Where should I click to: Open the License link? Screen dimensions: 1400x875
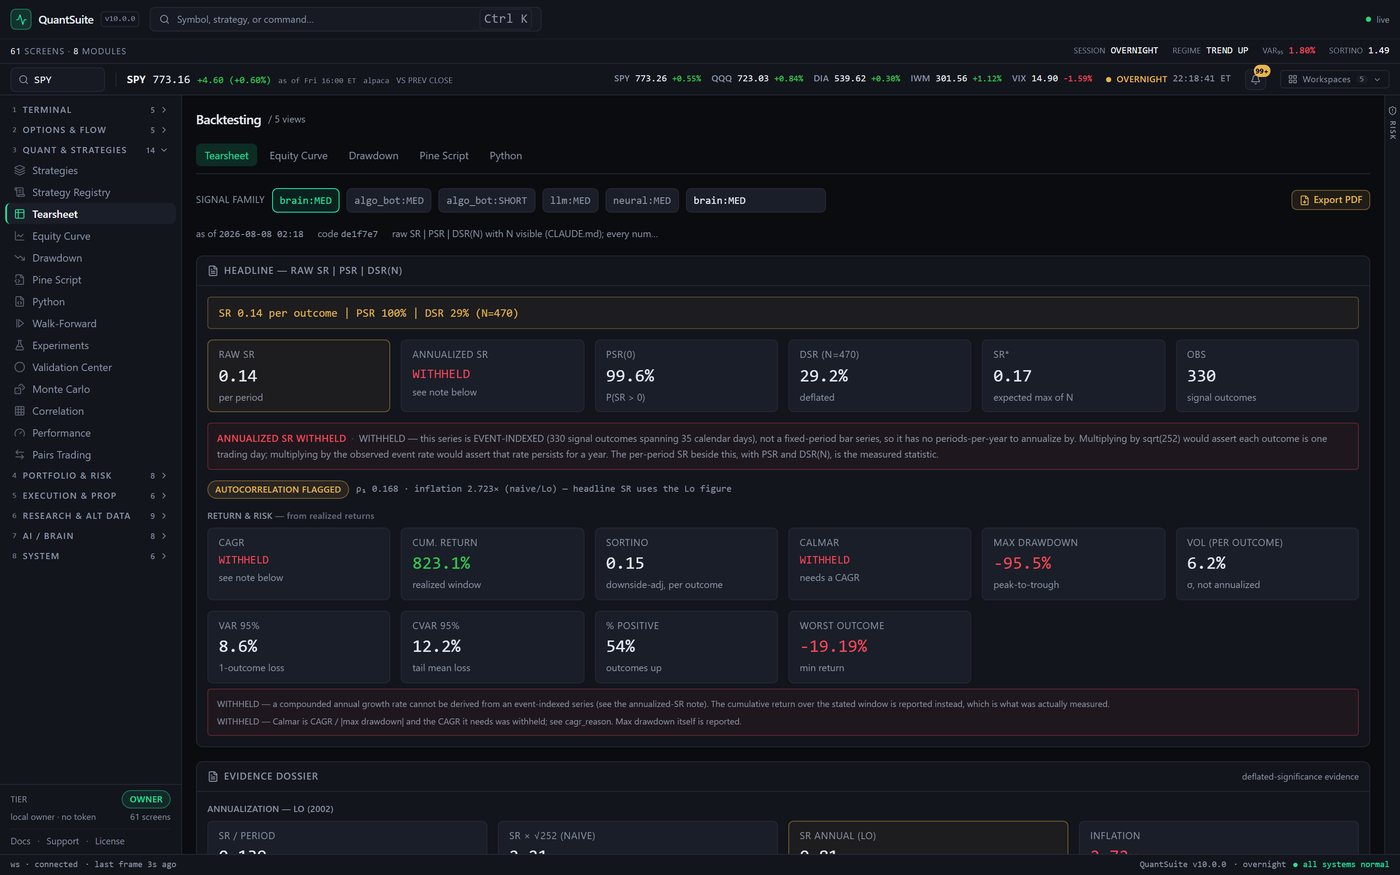click(x=110, y=841)
